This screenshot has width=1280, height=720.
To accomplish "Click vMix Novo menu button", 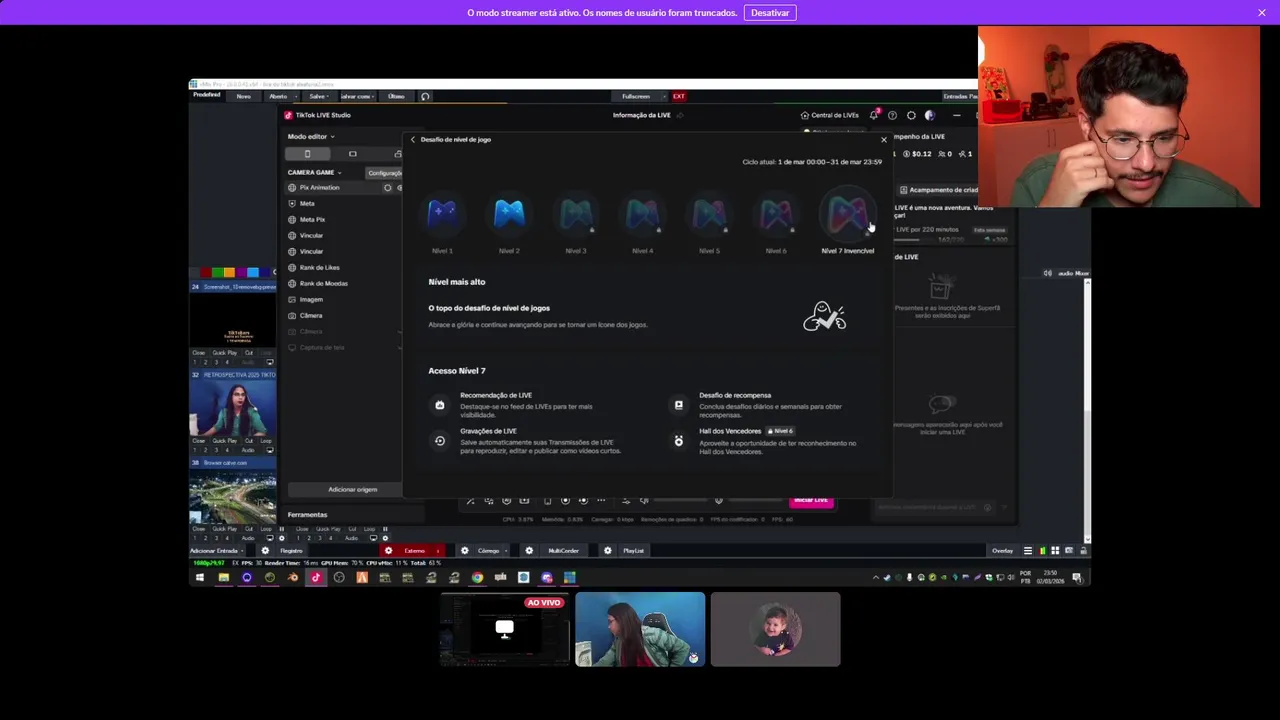I will [x=243, y=96].
